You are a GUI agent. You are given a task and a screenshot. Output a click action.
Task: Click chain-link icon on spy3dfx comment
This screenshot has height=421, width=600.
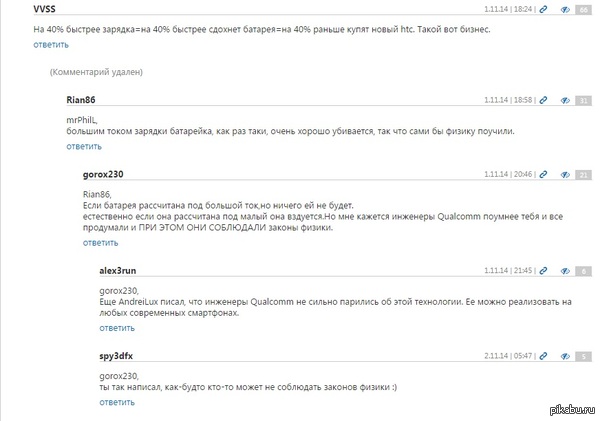point(542,355)
